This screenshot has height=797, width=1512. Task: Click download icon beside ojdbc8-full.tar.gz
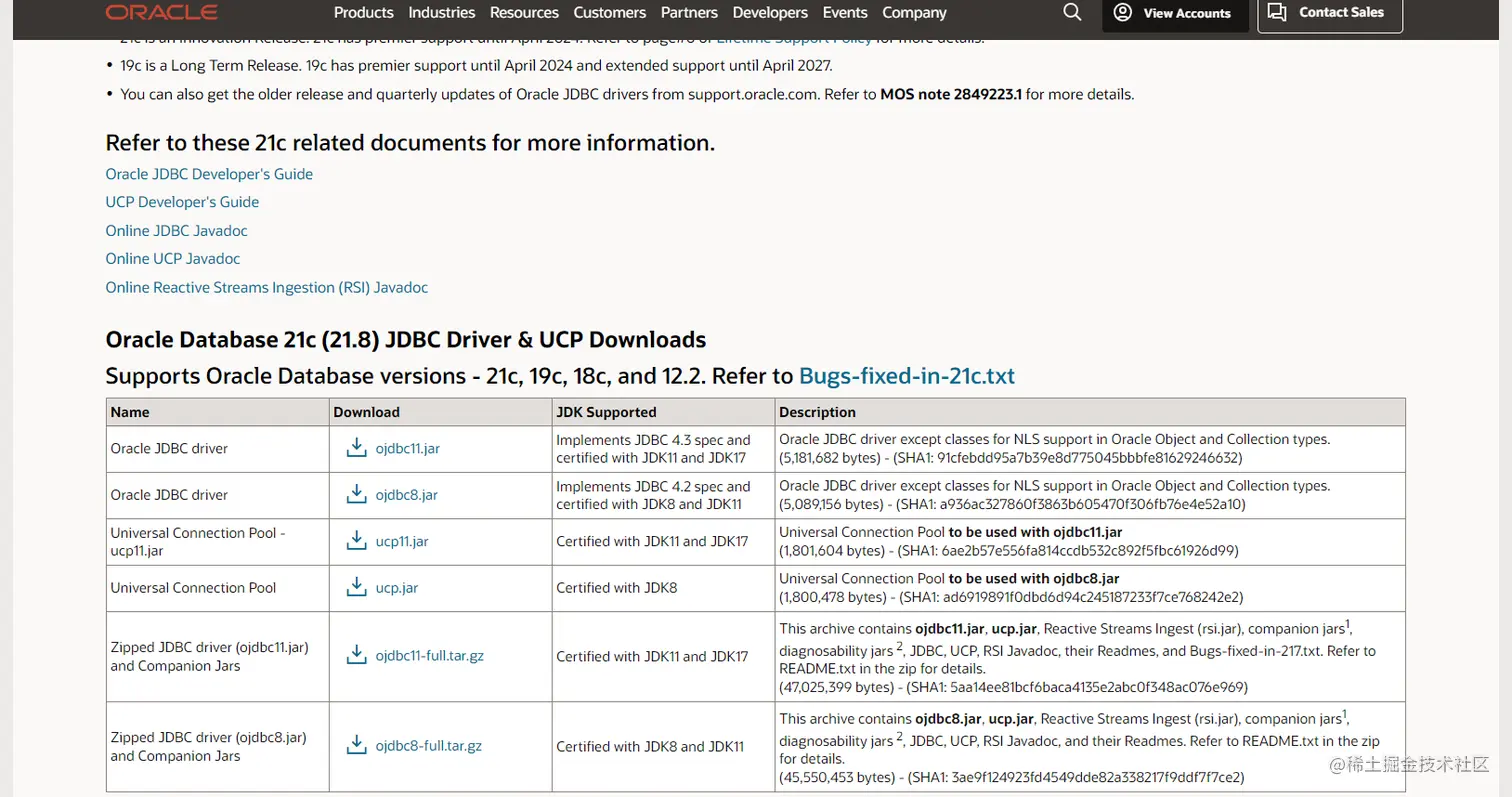(356, 746)
